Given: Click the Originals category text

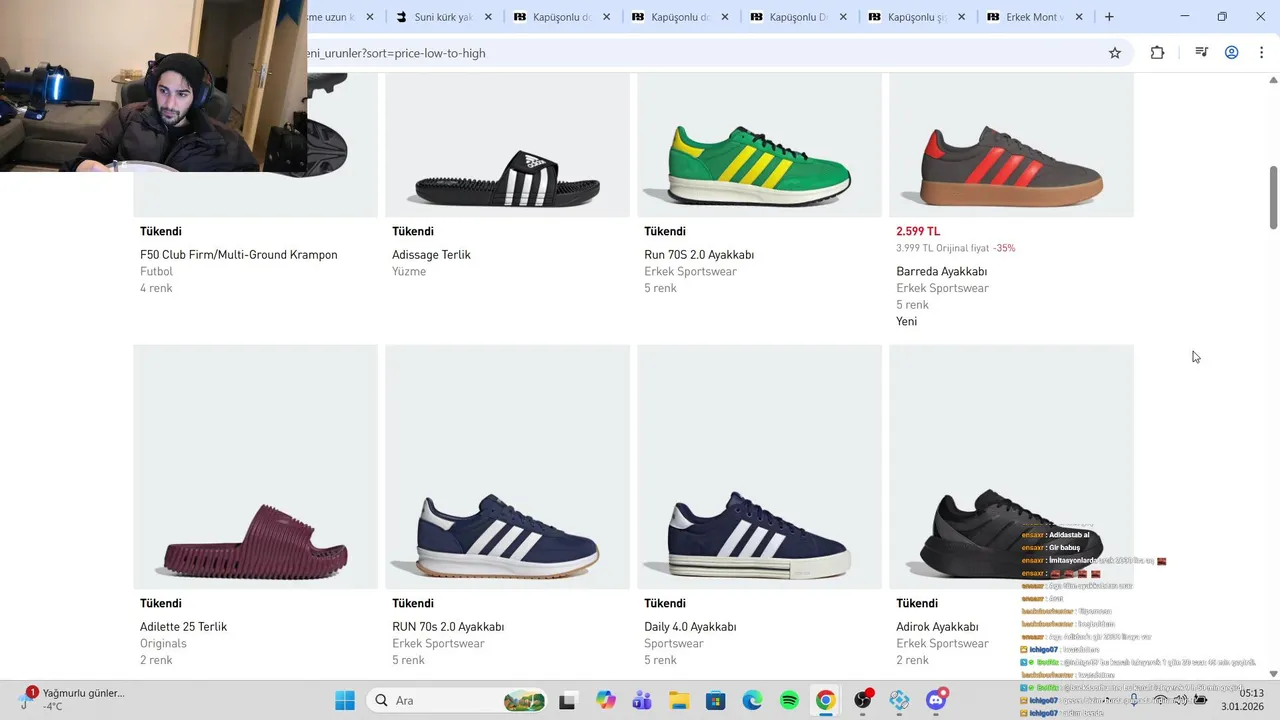Looking at the screenshot, I should [x=163, y=643].
